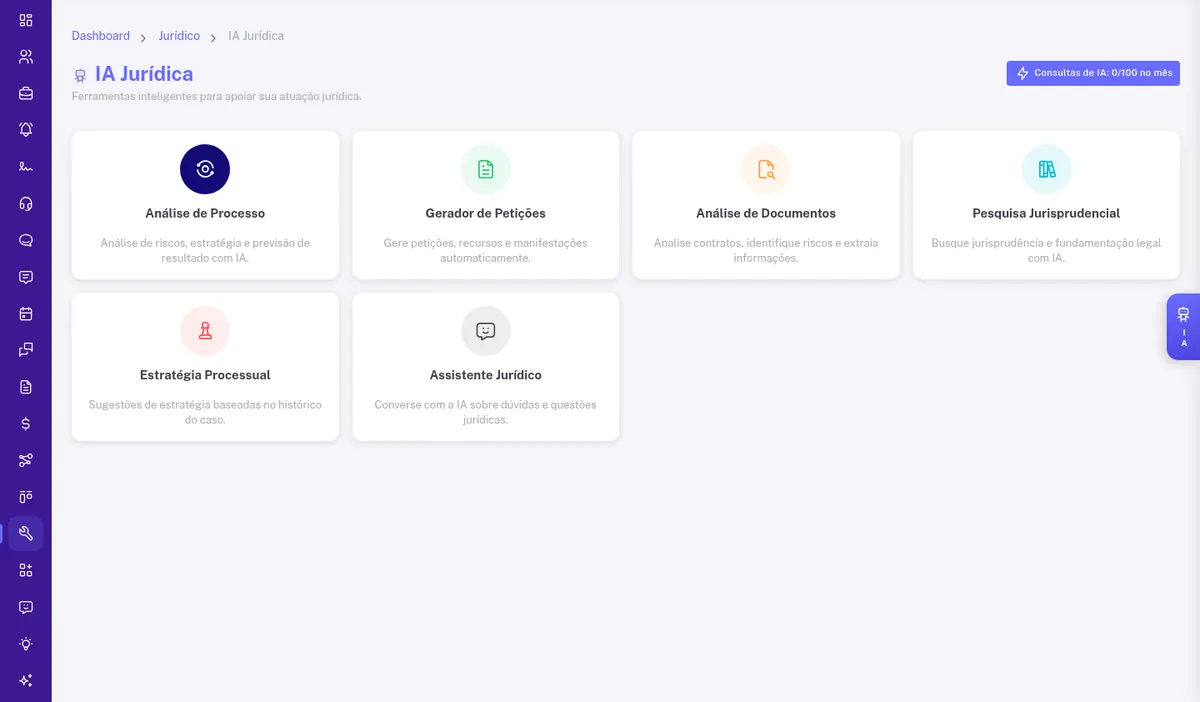This screenshot has width=1200, height=702.
Task: Click the Análise de Processo circular icon
Action: (205, 169)
